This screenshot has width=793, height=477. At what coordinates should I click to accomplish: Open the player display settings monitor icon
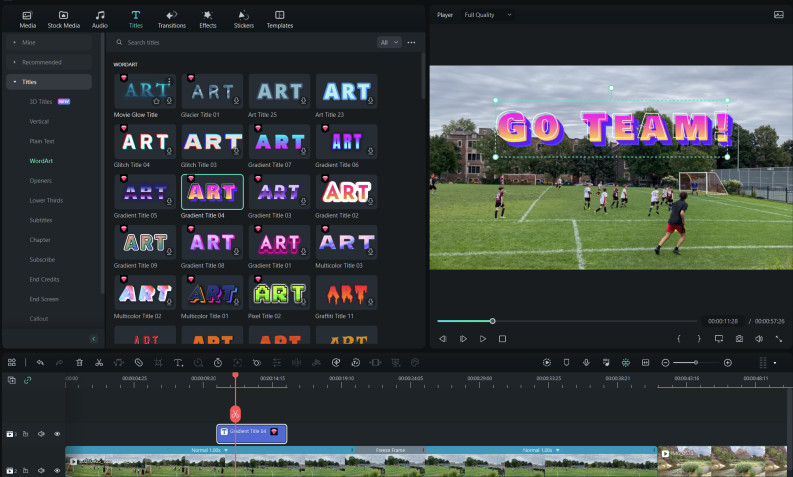719,339
